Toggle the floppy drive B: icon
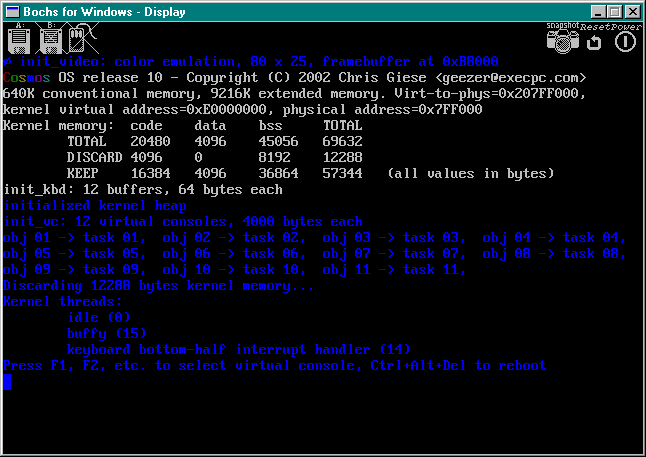This screenshot has width=646, height=457. click(51, 40)
